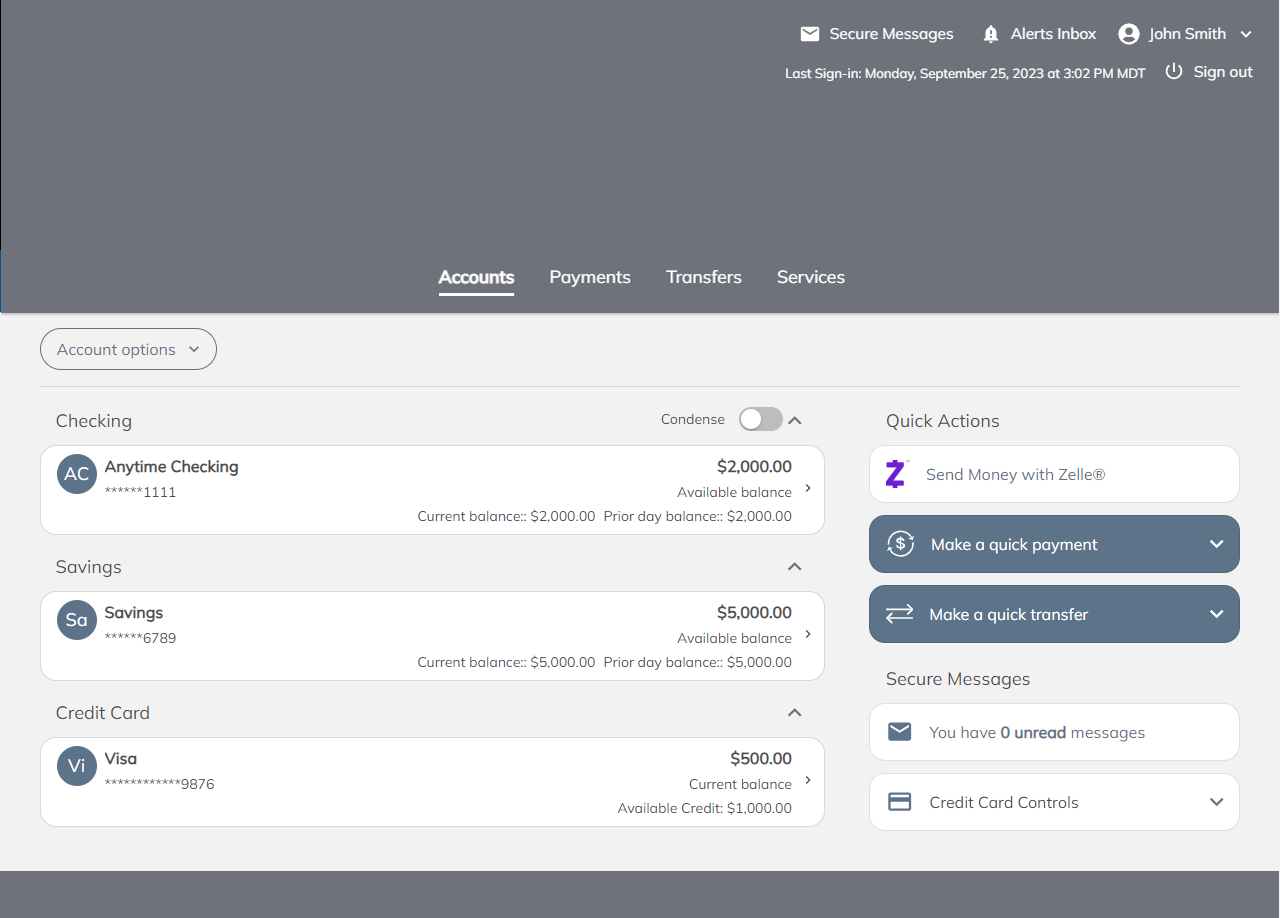Open the Account options dropdown
This screenshot has height=918, width=1280.
(x=128, y=349)
